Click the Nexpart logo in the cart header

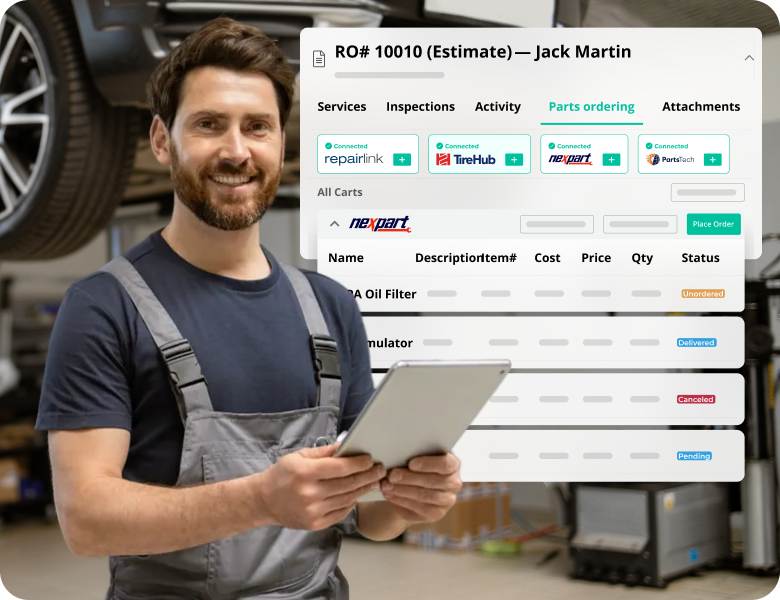(380, 224)
